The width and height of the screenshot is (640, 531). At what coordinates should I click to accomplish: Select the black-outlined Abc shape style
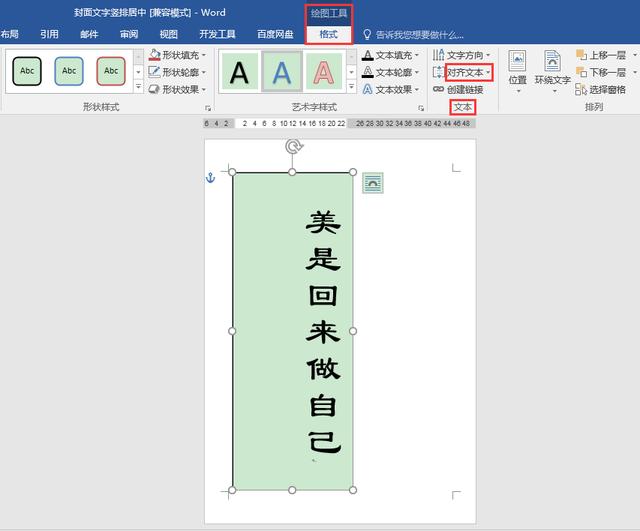pyautogui.click(x=27, y=71)
